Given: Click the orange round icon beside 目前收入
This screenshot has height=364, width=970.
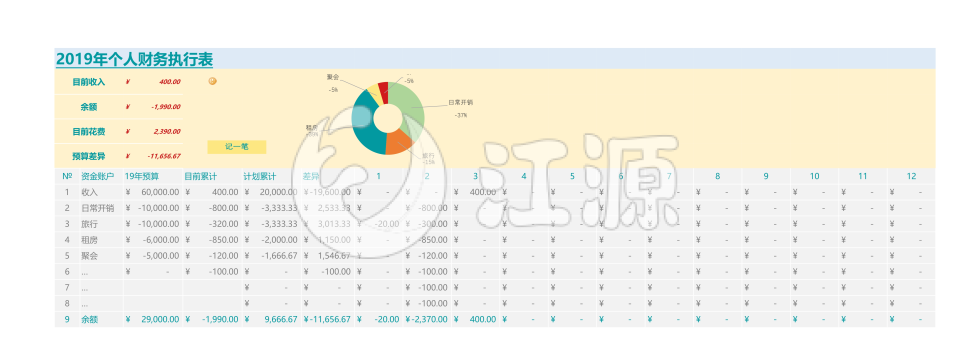Looking at the screenshot, I should tap(212, 81).
